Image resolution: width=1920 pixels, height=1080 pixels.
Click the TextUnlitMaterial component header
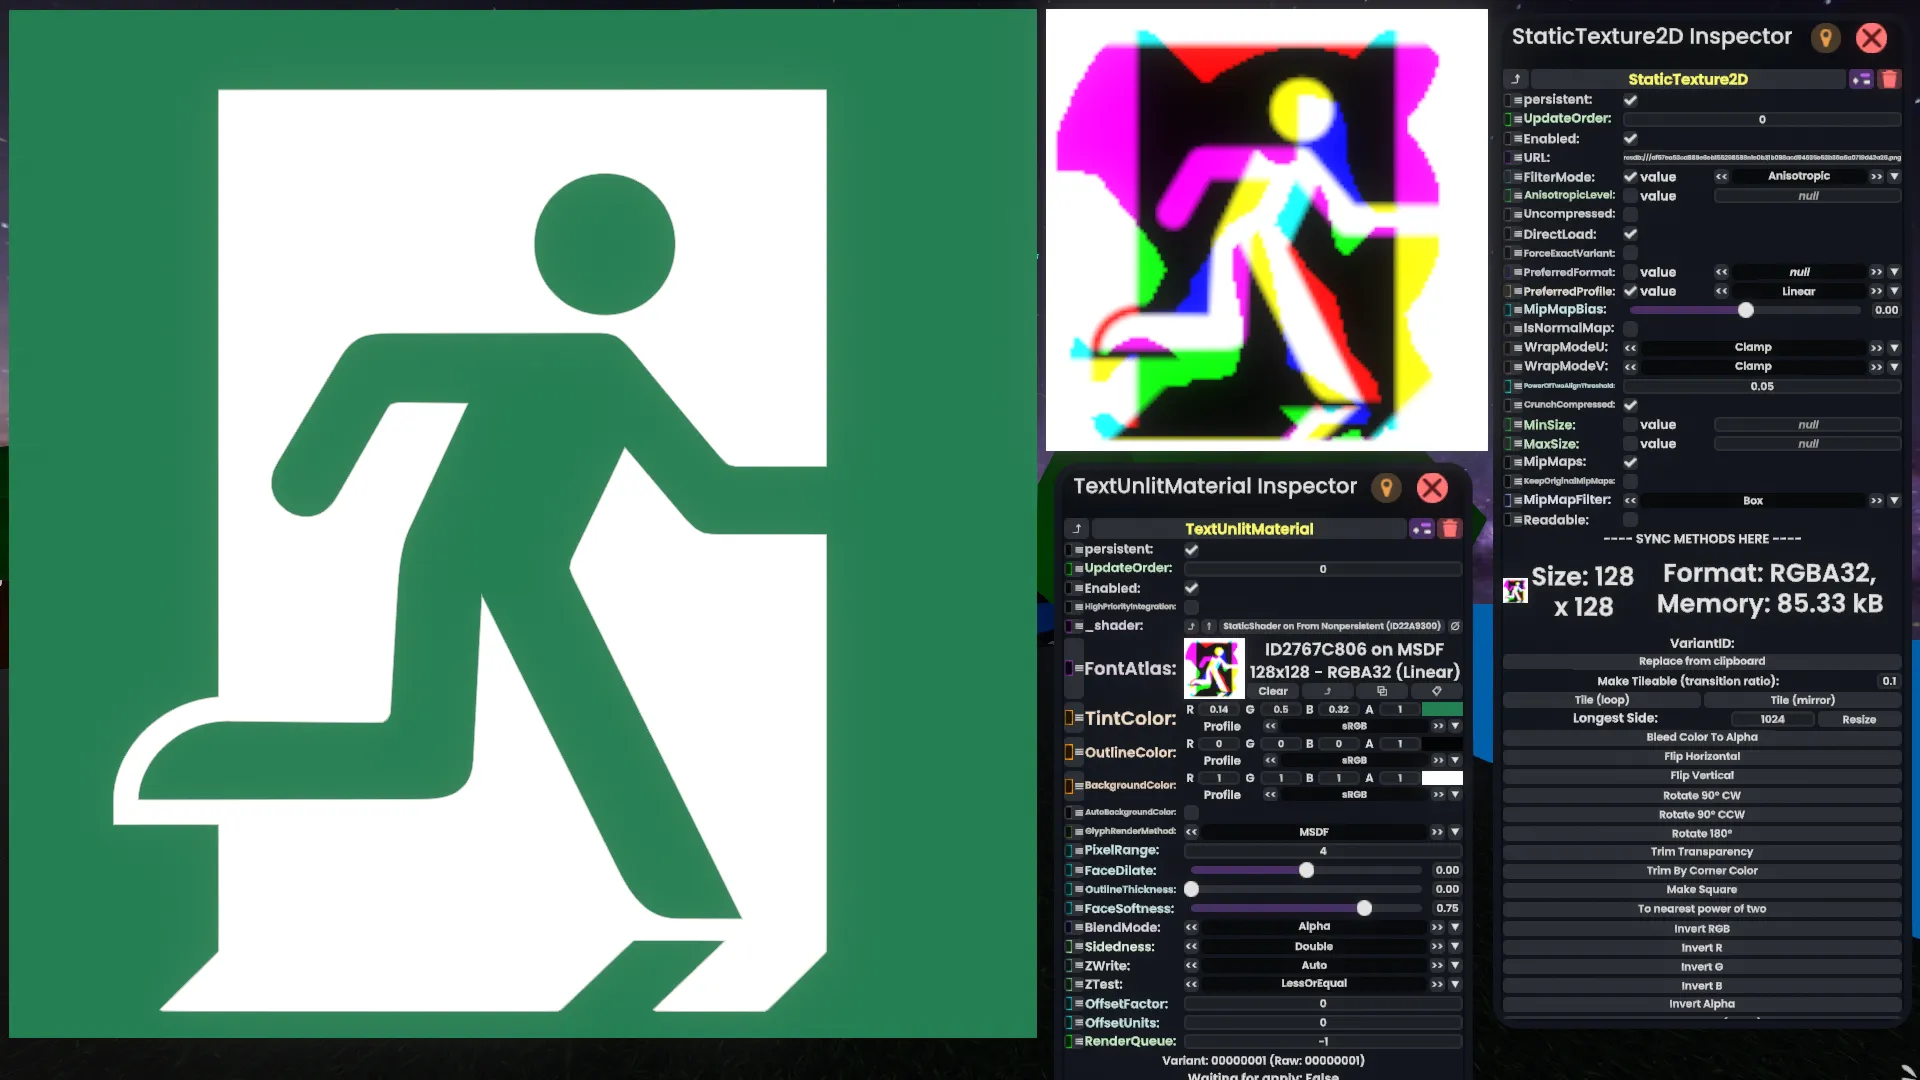coord(1249,529)
